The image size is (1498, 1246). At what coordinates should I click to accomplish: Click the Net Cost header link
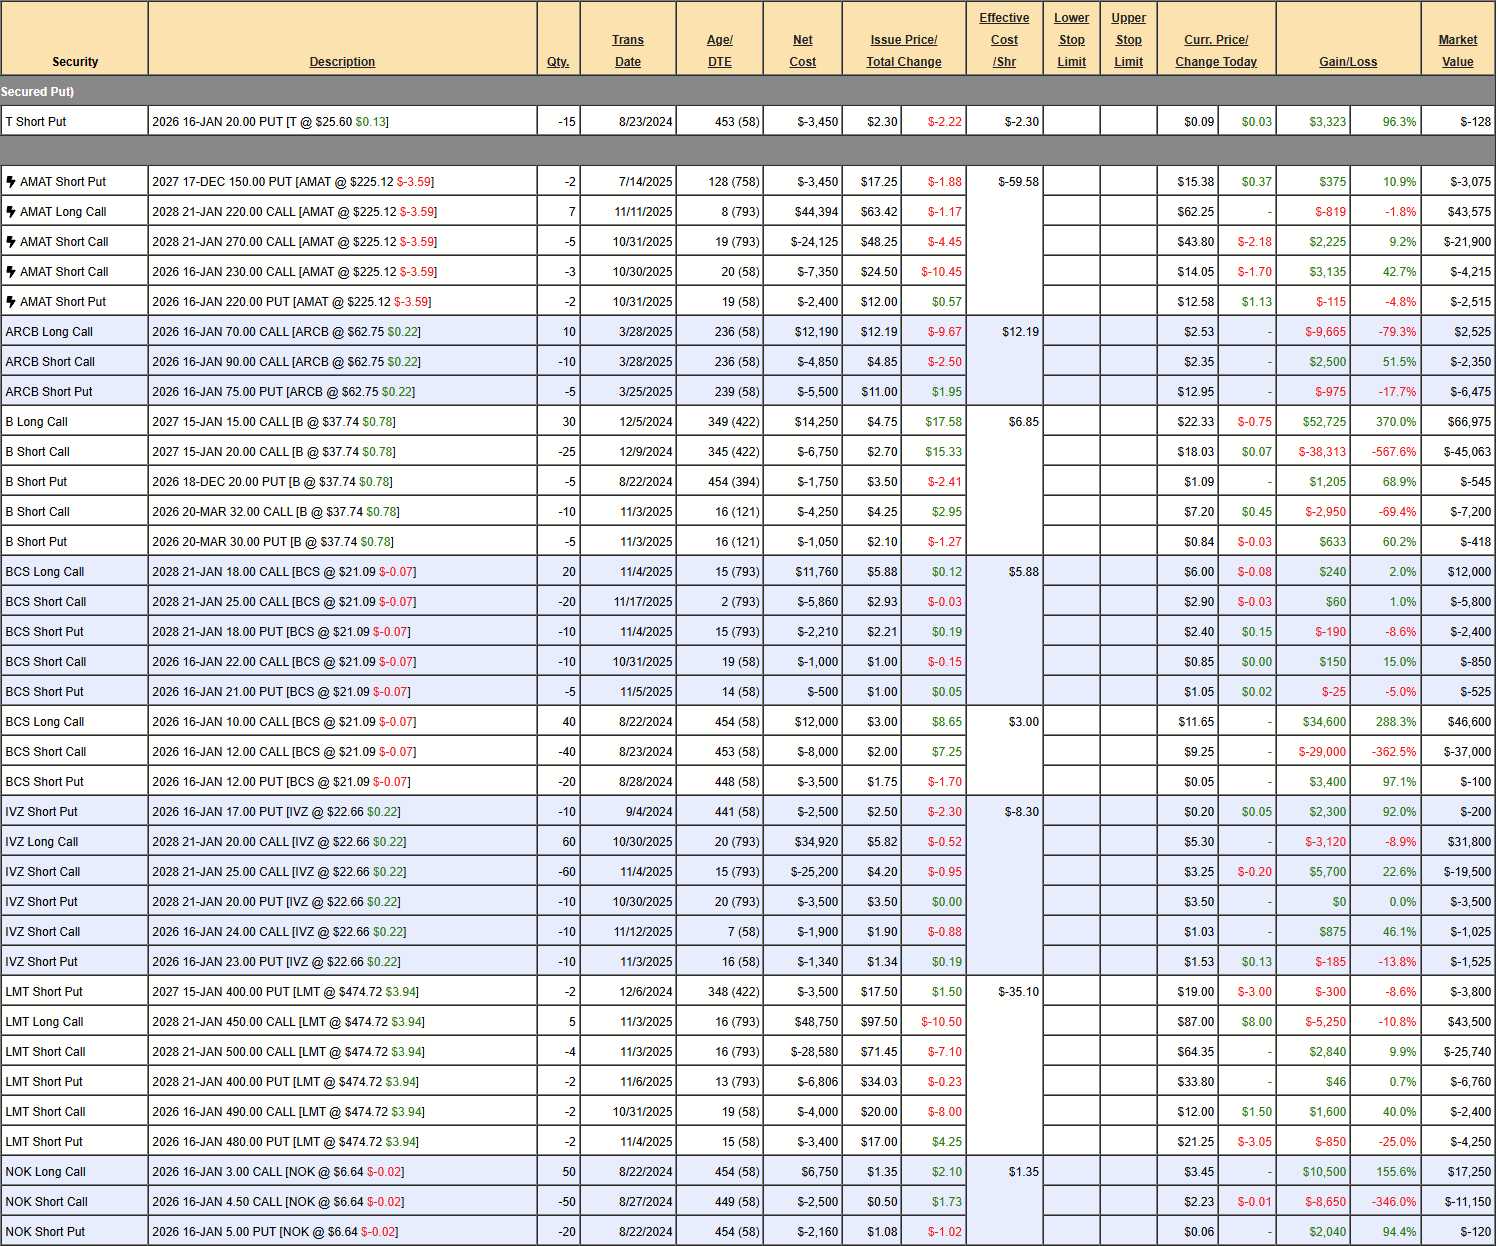802,51
